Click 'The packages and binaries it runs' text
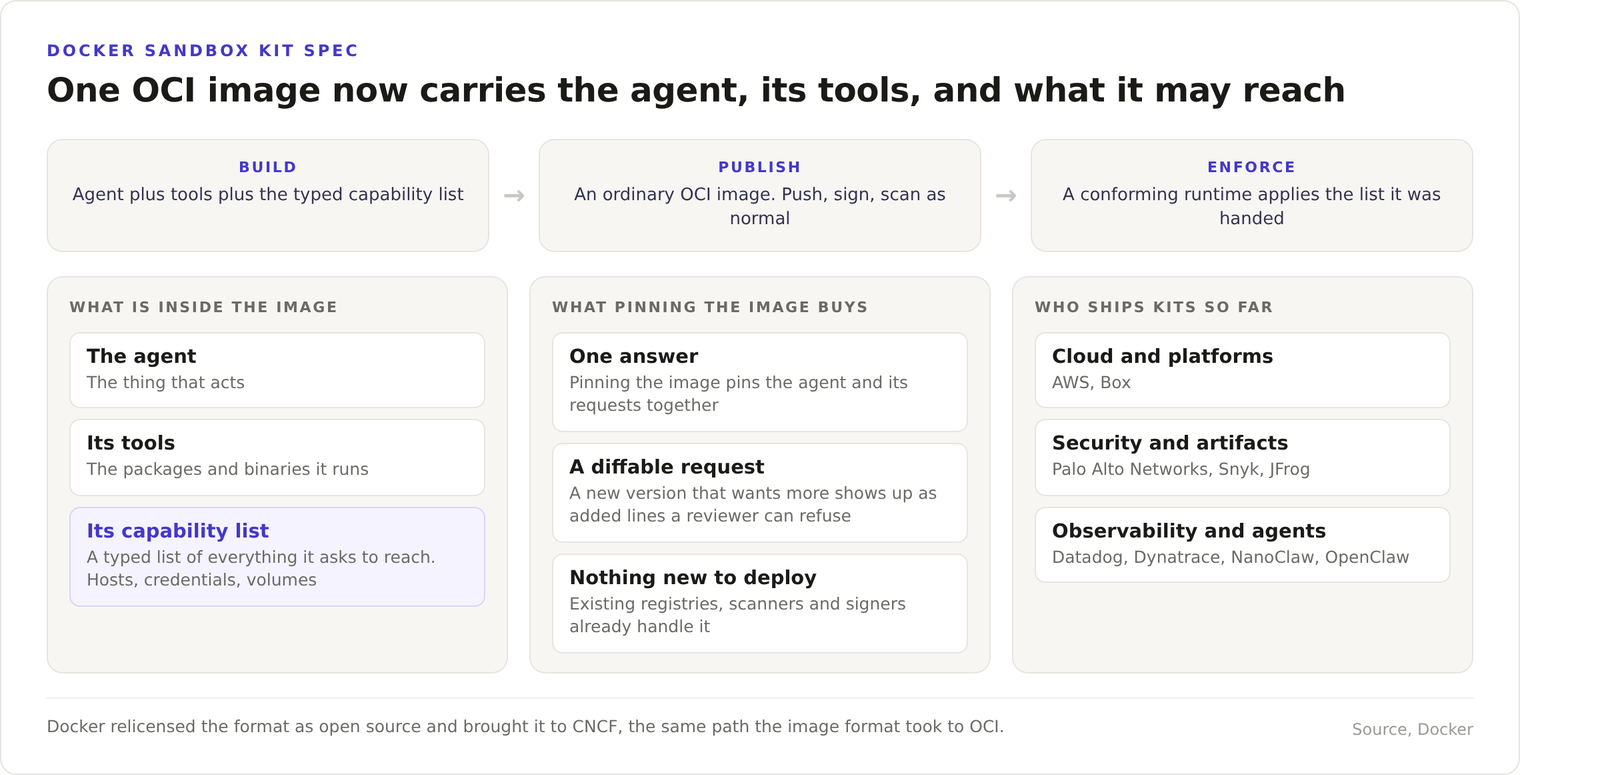Screen dimensions: 1600x775 coord(228,469)
